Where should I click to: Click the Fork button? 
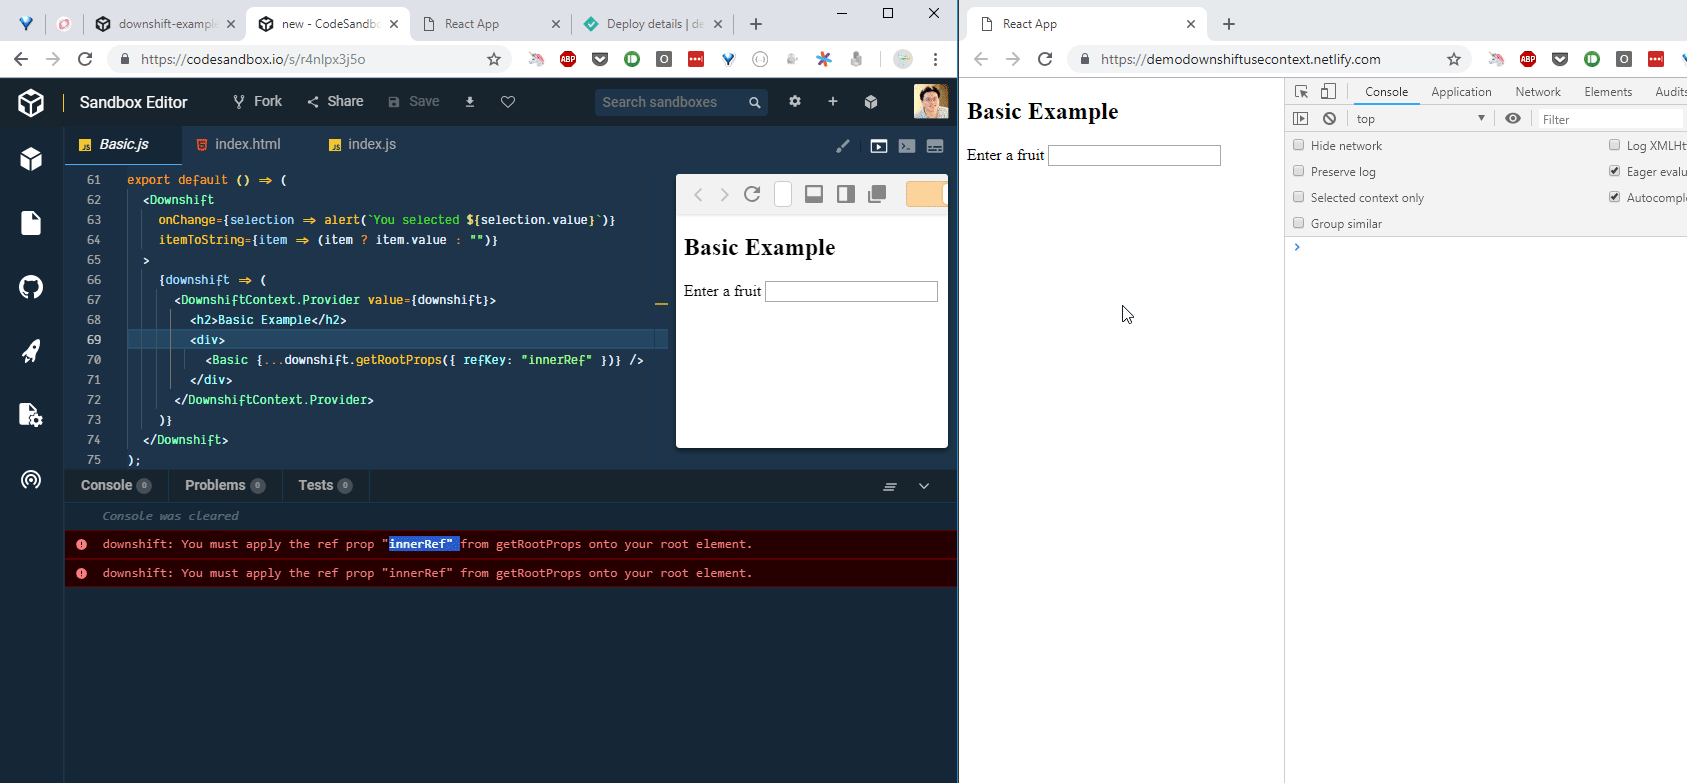tap(257, 102)
